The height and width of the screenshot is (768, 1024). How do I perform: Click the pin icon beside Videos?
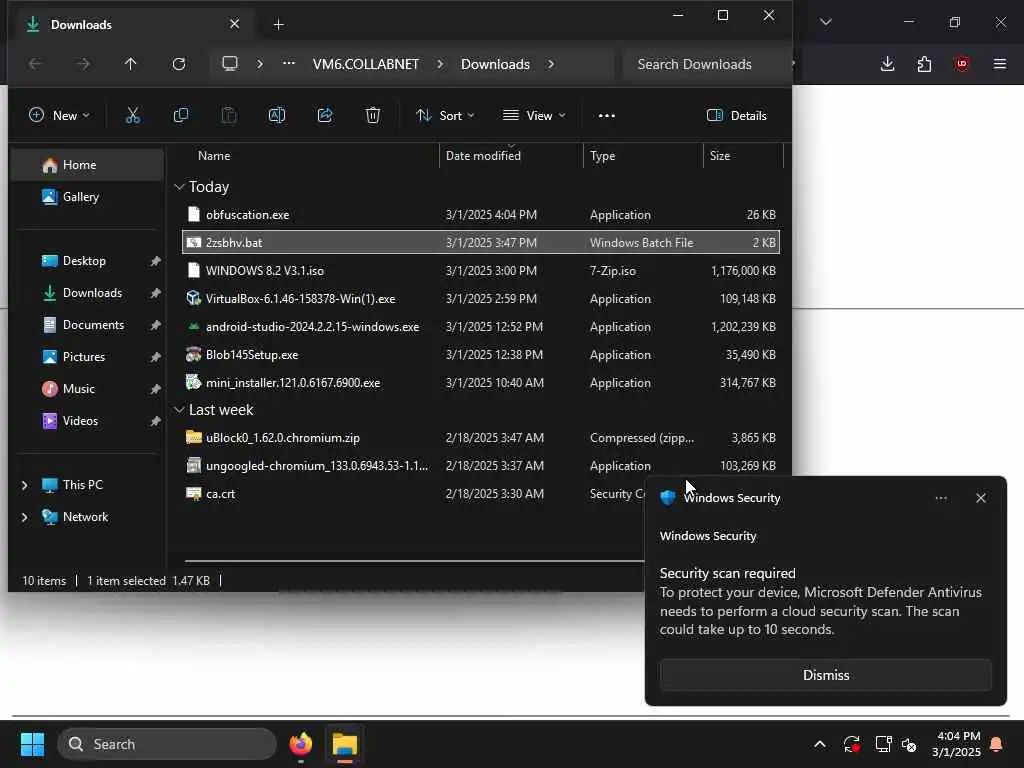coord(155,421)
